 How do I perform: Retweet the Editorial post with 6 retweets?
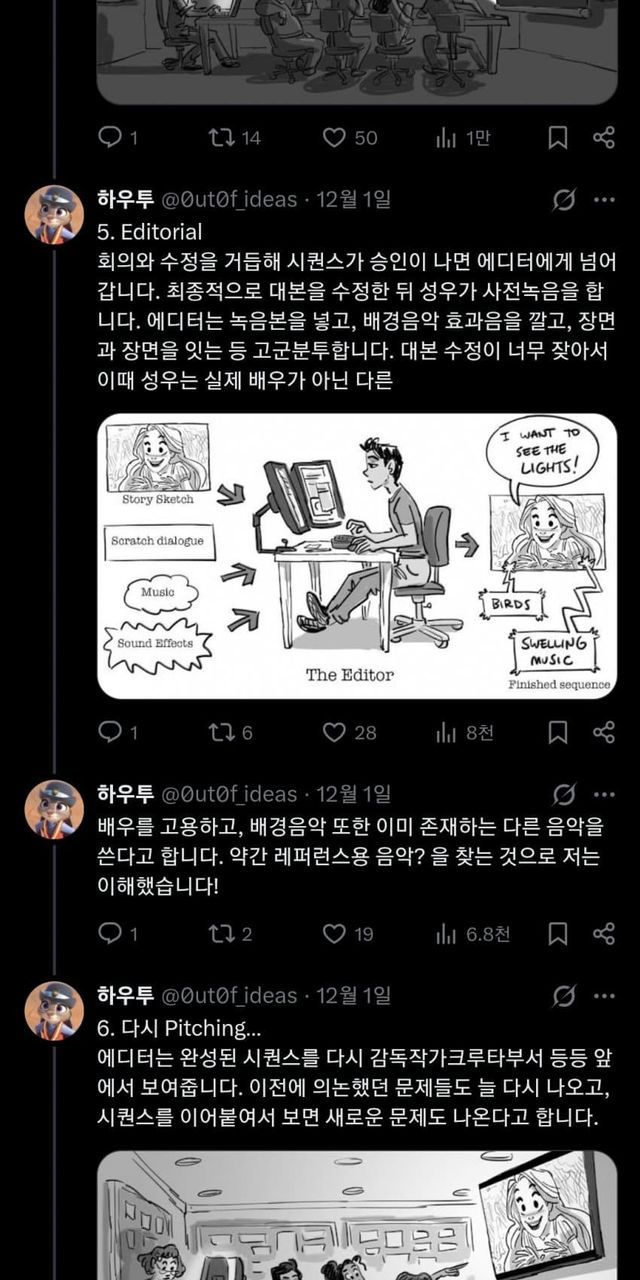tap(230, 733)
